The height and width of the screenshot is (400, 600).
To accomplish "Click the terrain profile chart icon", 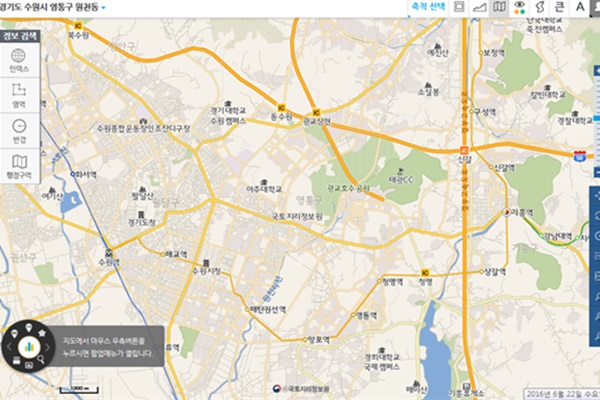I will (479, 7).
